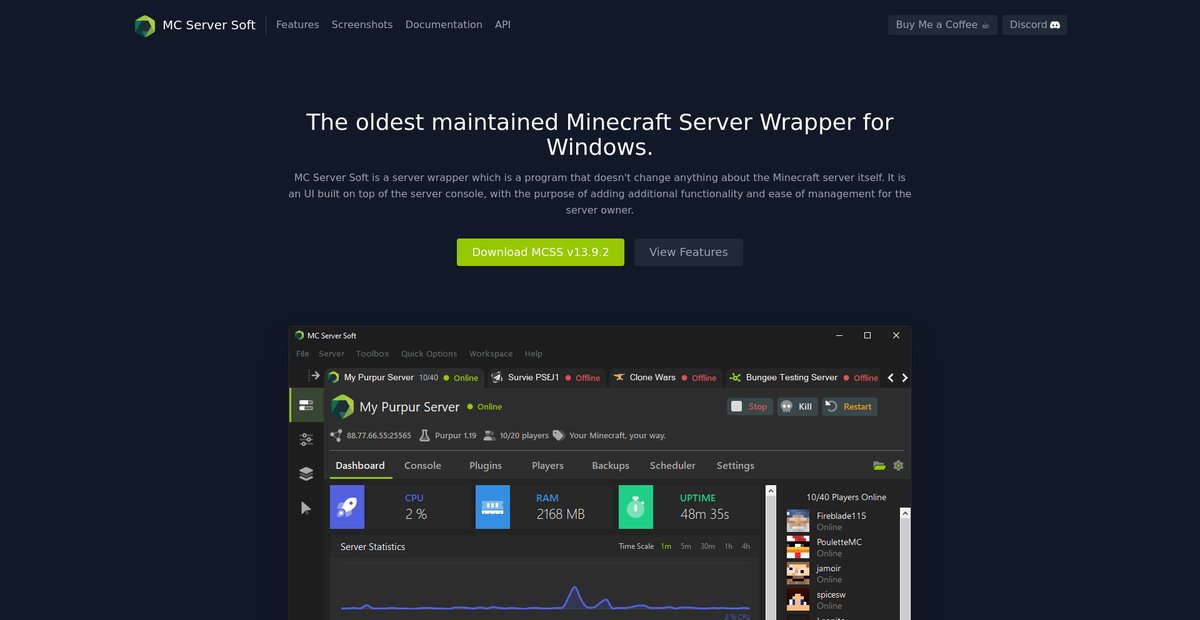The image size is (1200, 620).
Task: Click the sidebar expand arrow icon
Action: click(314, 376)
